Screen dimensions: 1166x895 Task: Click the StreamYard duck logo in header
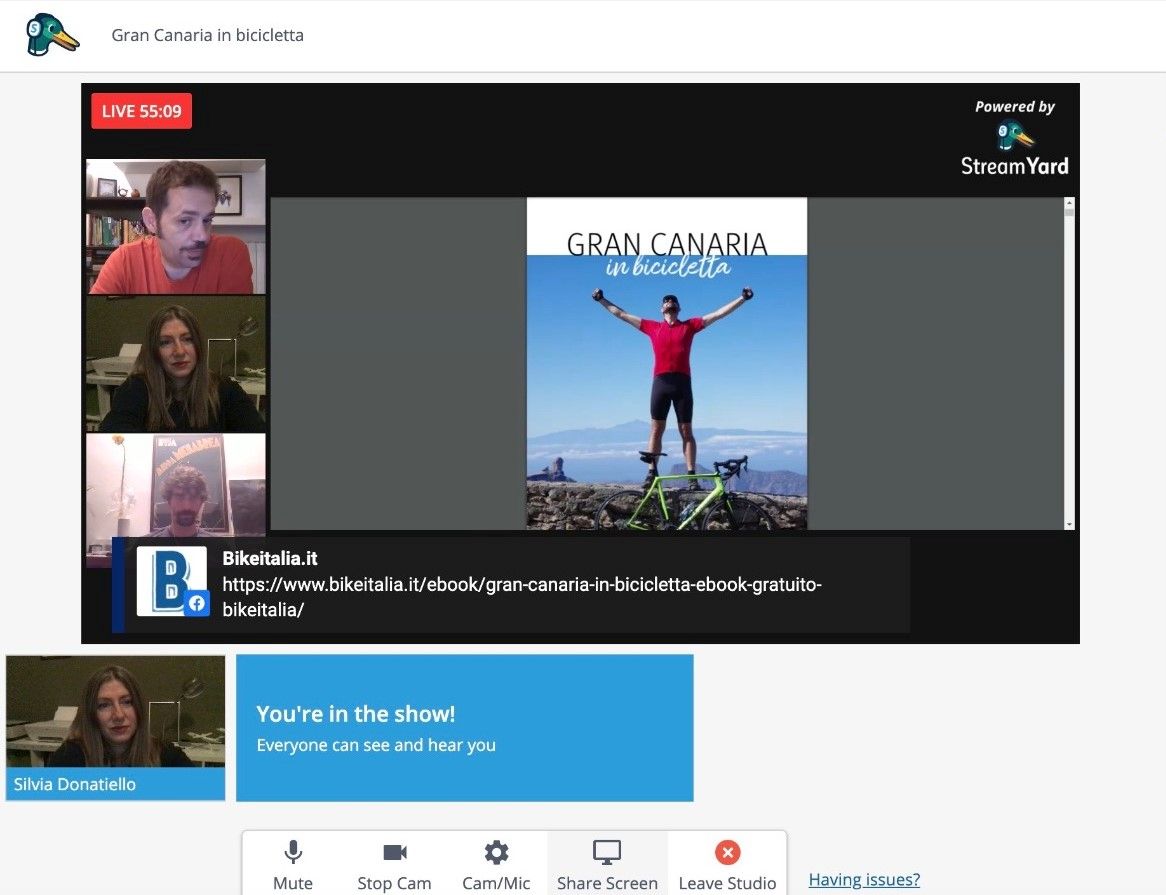coord(52,35)
